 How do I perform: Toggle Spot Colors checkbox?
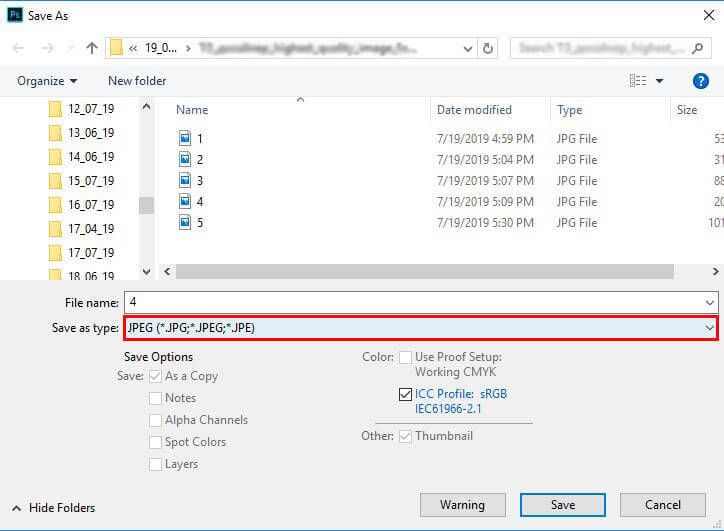pyautogui.click(x=156, y=442)
